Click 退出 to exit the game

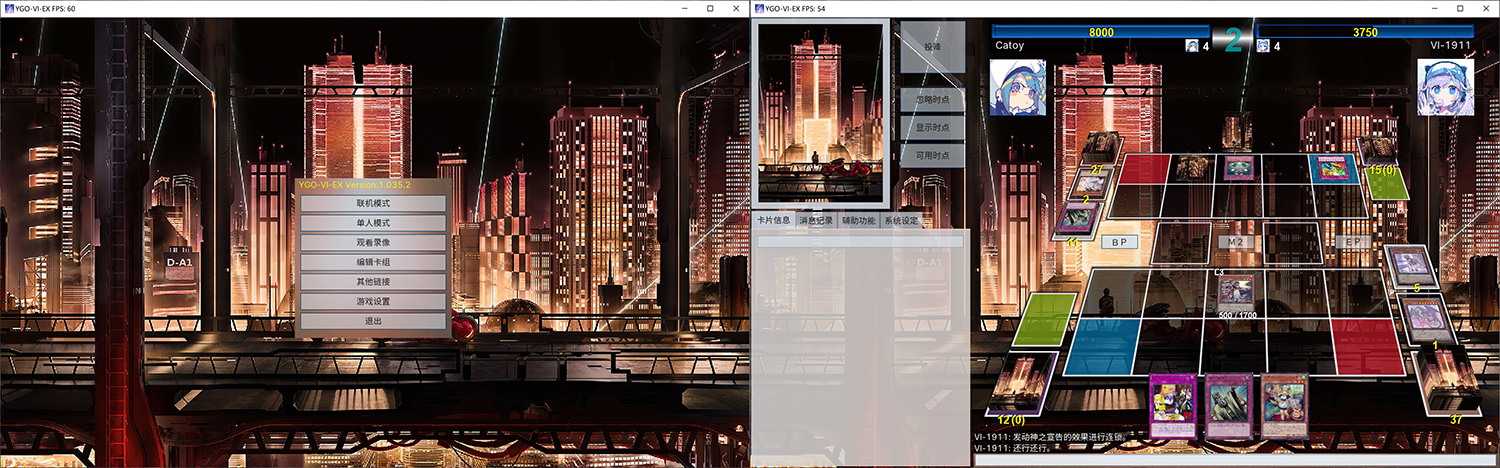(x=373, y=321)
